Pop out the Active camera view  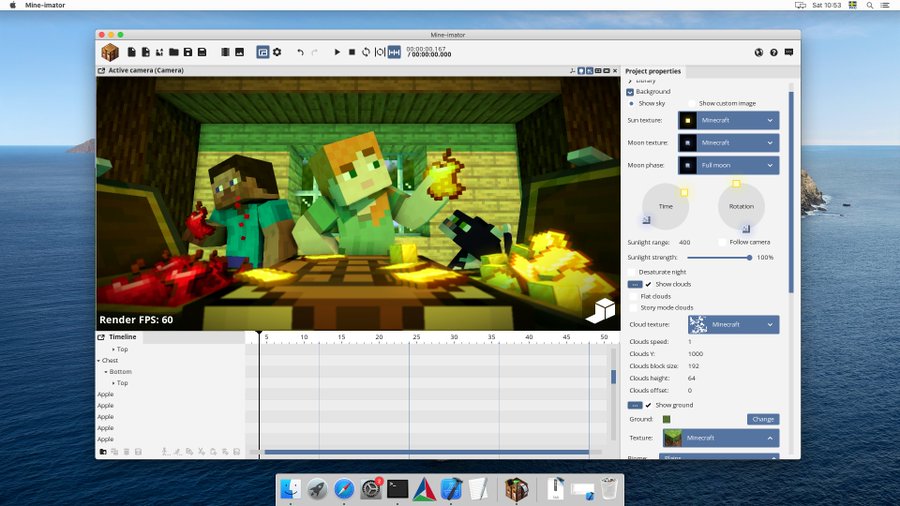click(x=102, y=71)
